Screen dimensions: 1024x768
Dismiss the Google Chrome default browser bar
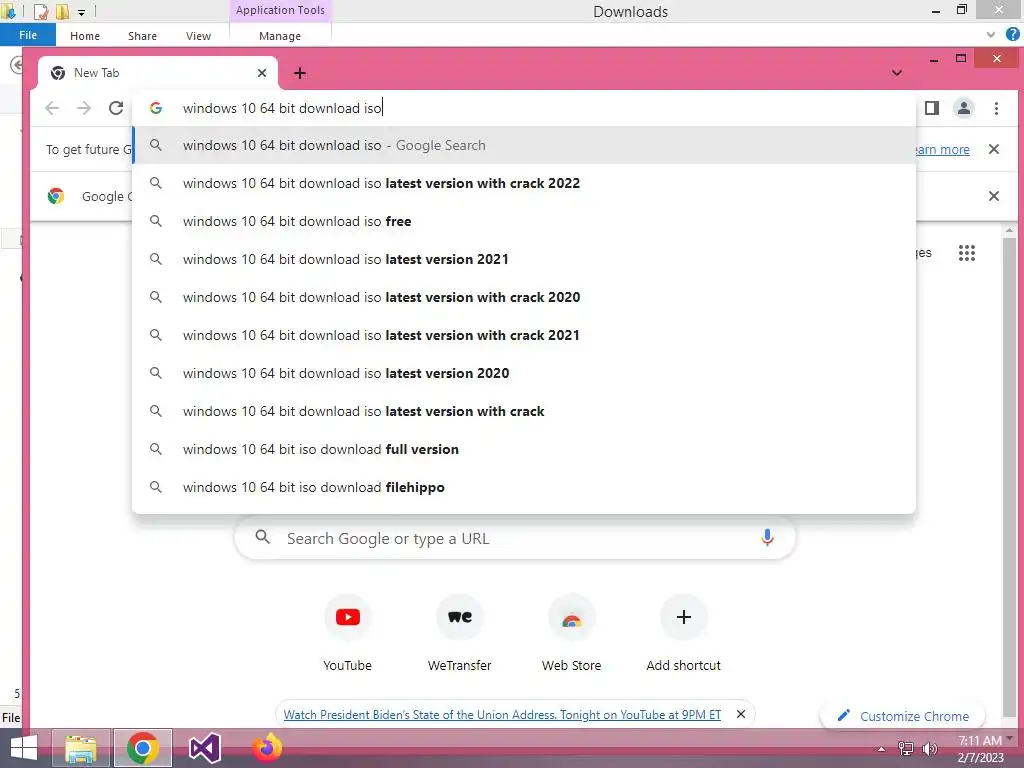click(994, 196)
